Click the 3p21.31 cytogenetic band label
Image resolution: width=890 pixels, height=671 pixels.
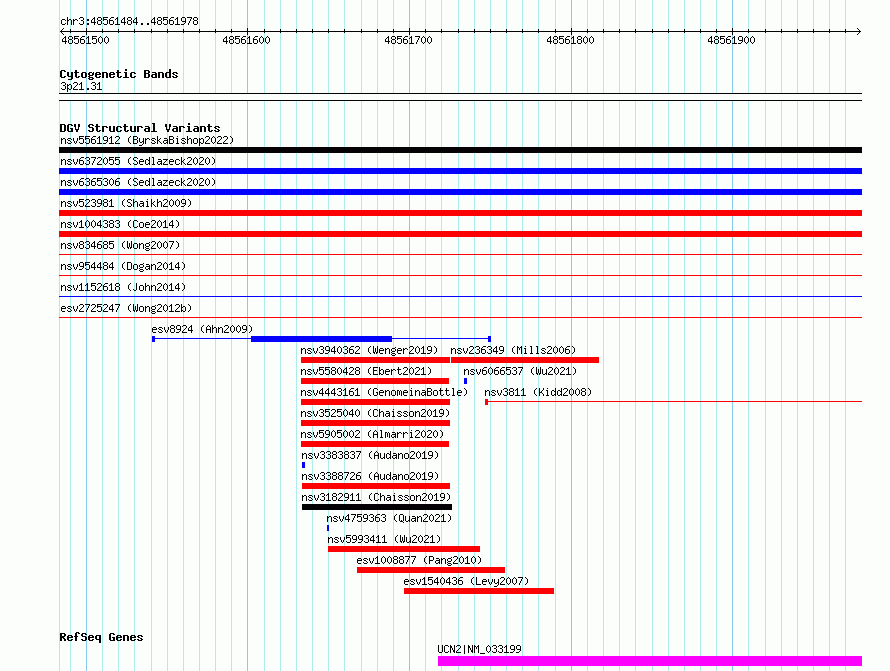point(81,87)
